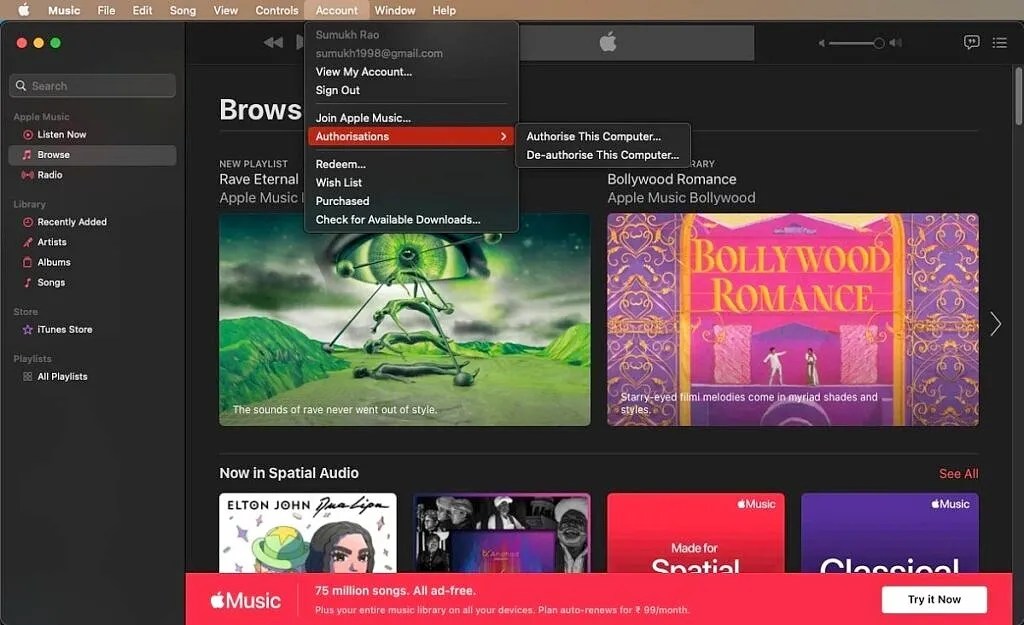Open the Window menu

tap(395, 10)
